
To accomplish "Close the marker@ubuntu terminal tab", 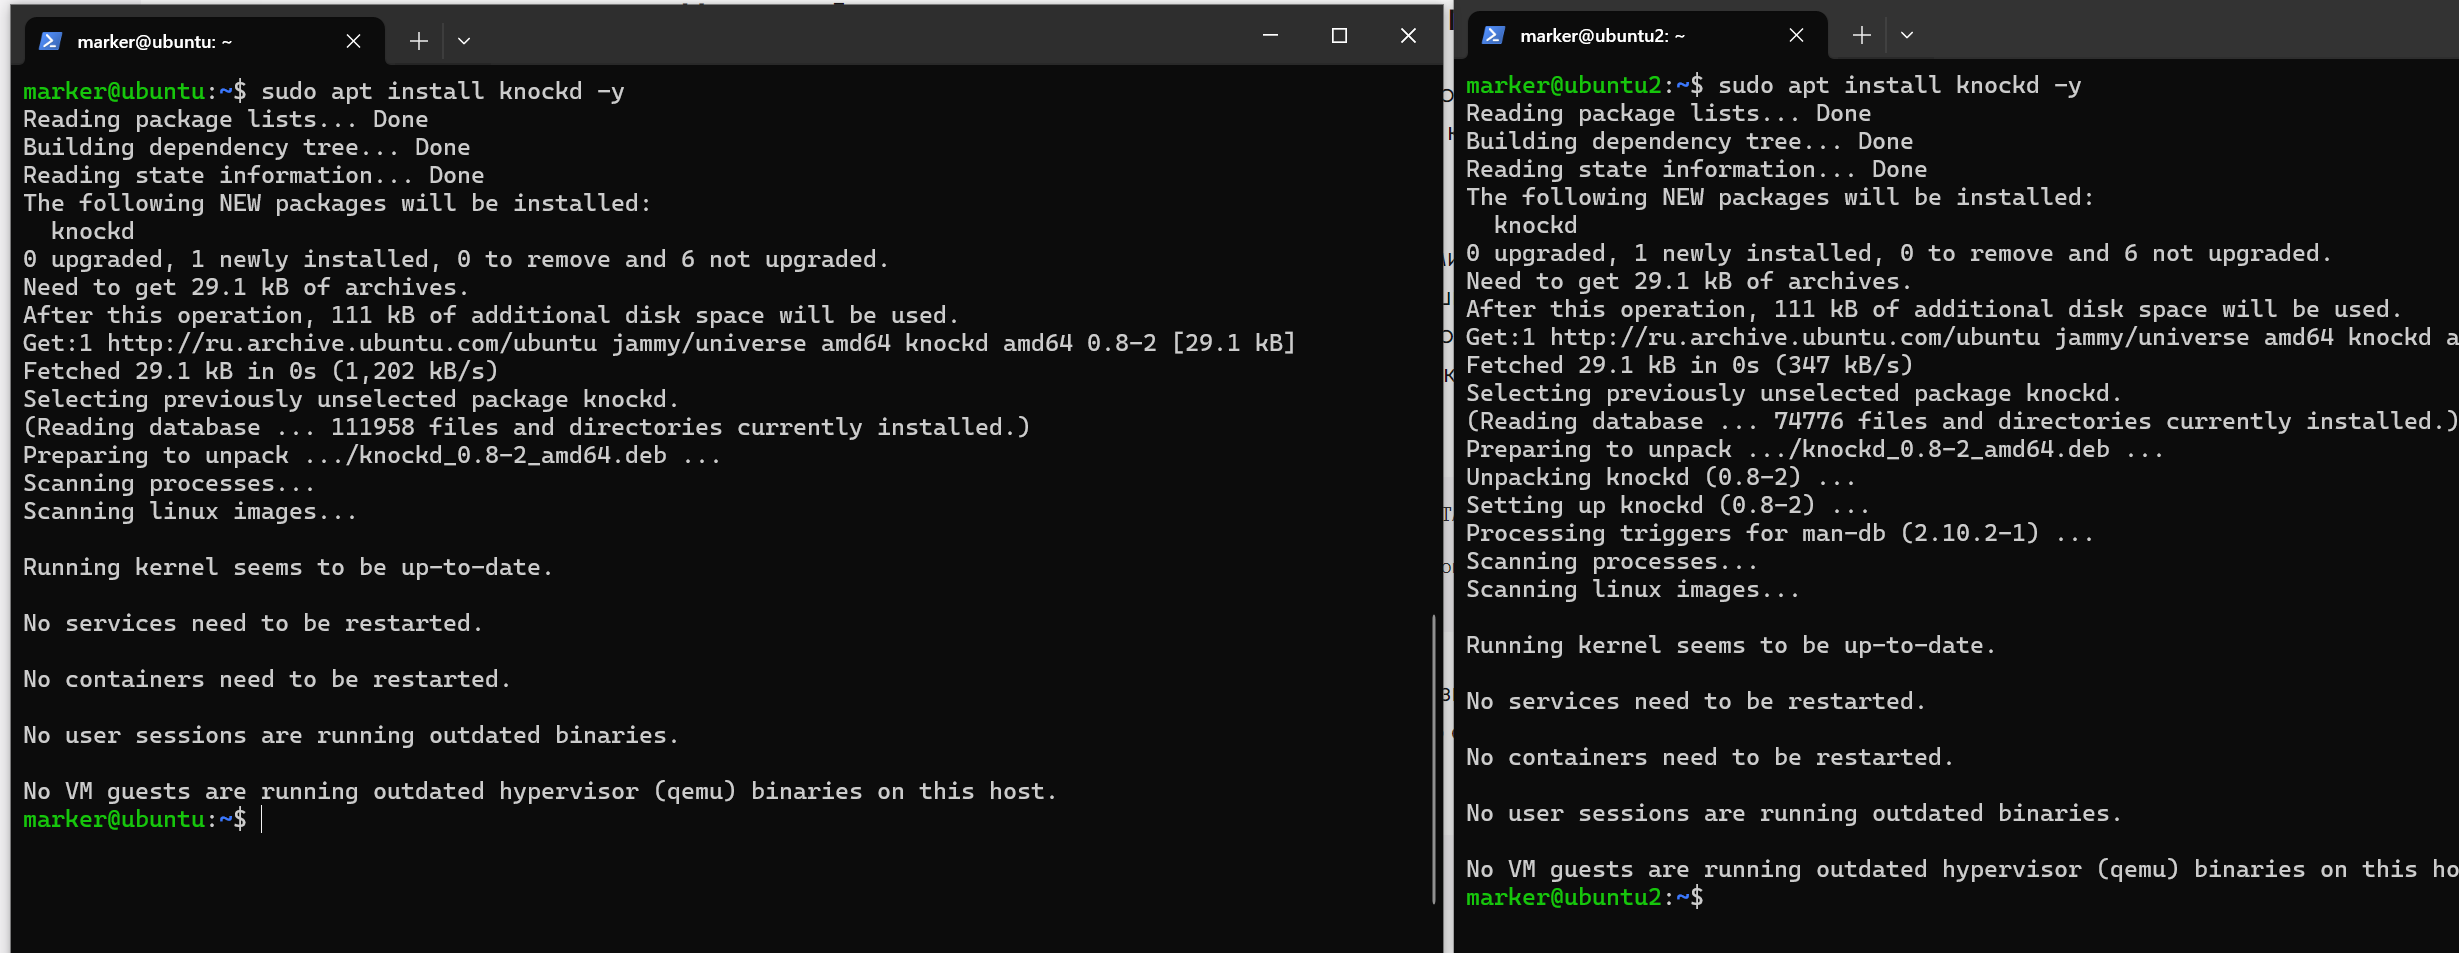I will 353,41.
